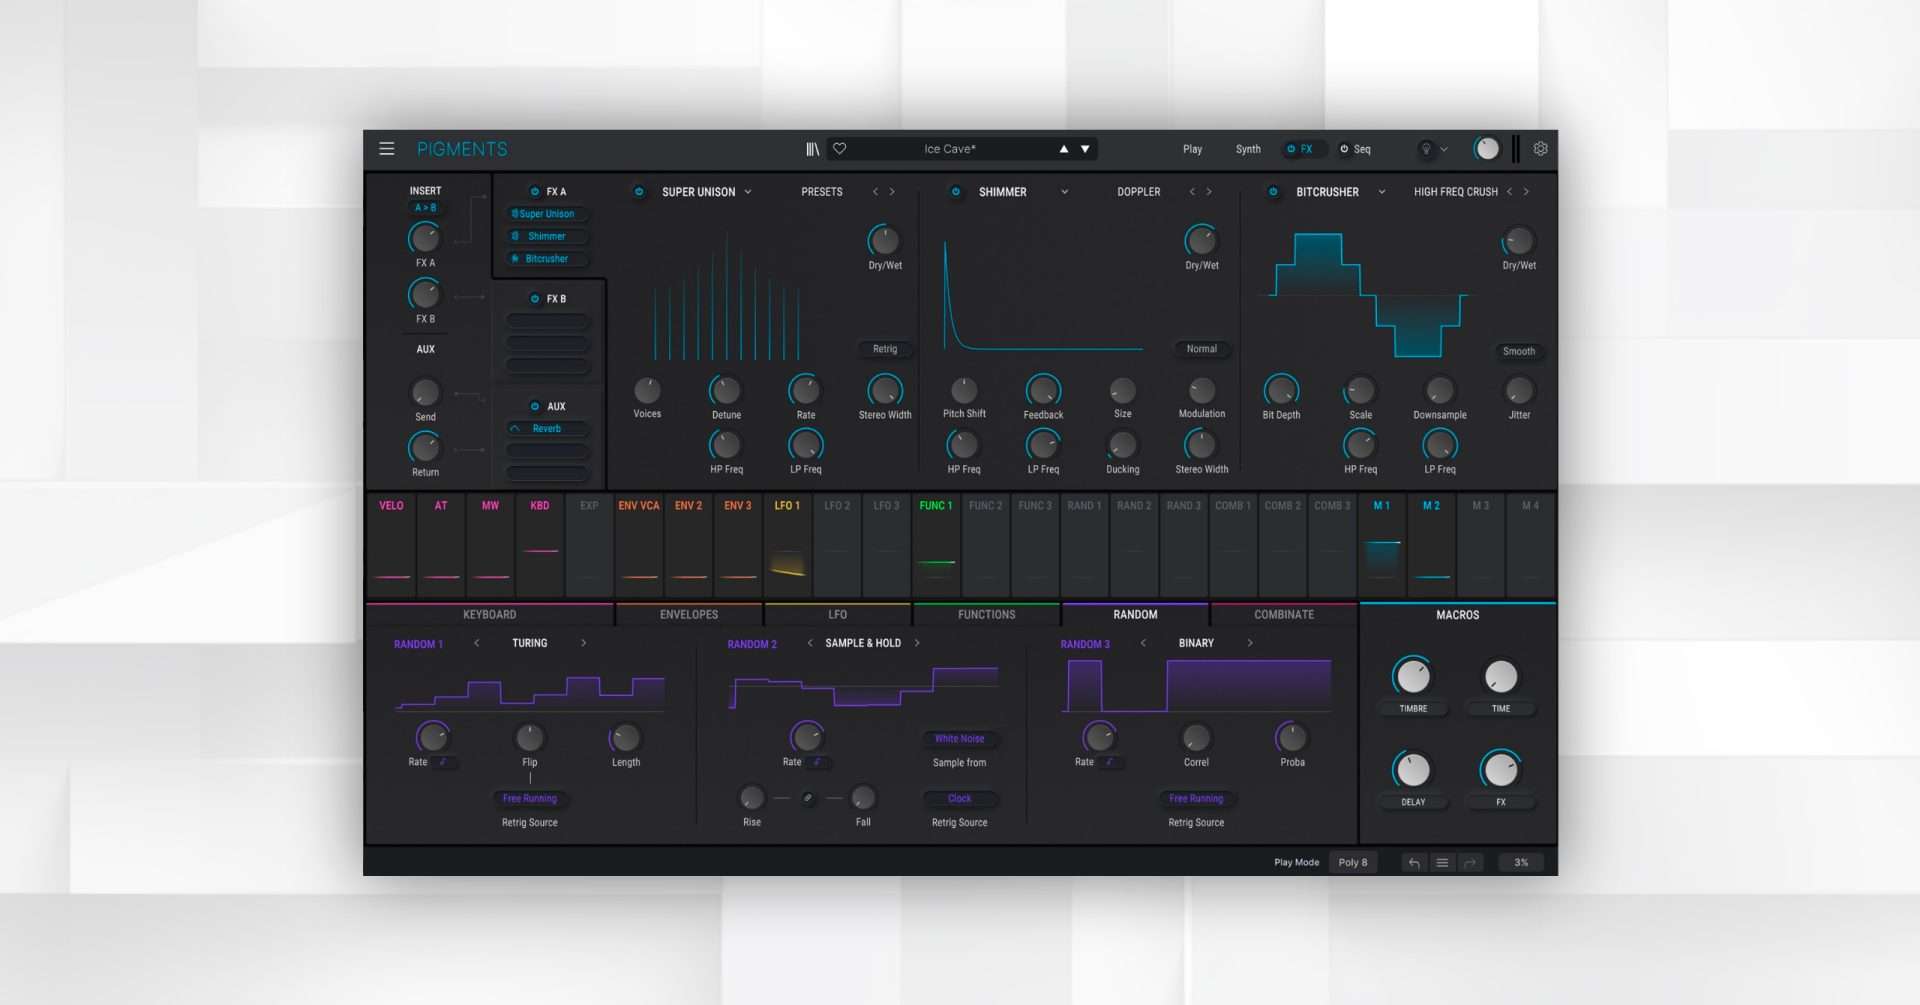
Task: Open the Shimmer effect type dropdown
Action: coord(1023,192)
